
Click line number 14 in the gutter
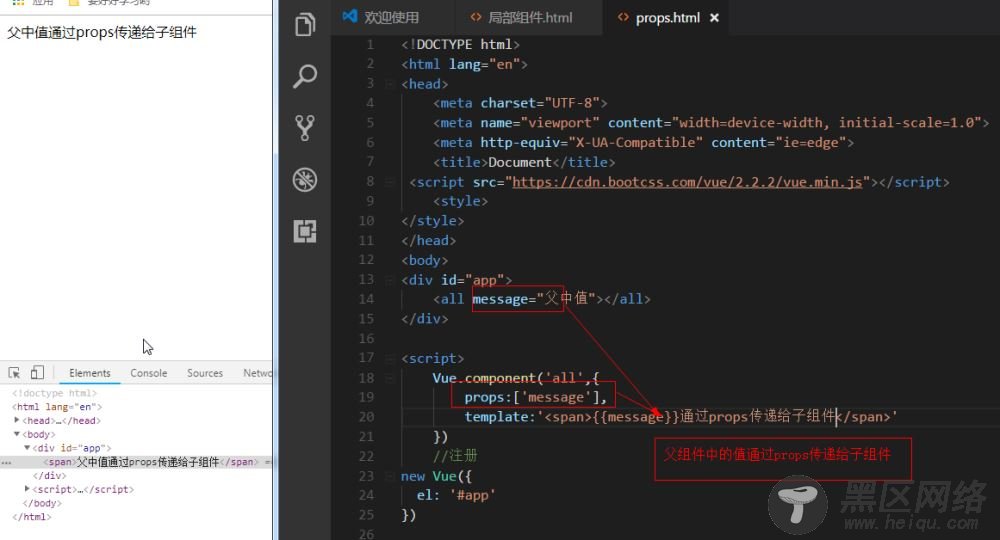[366, 299]
